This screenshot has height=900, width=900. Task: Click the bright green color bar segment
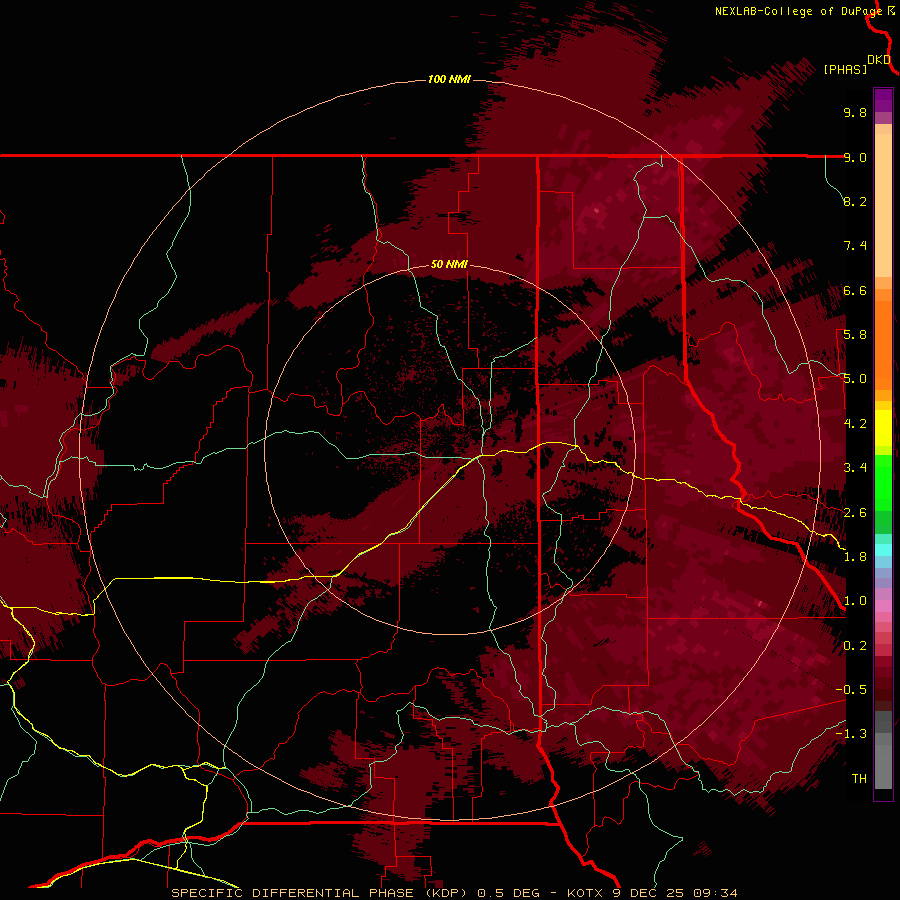883,482
